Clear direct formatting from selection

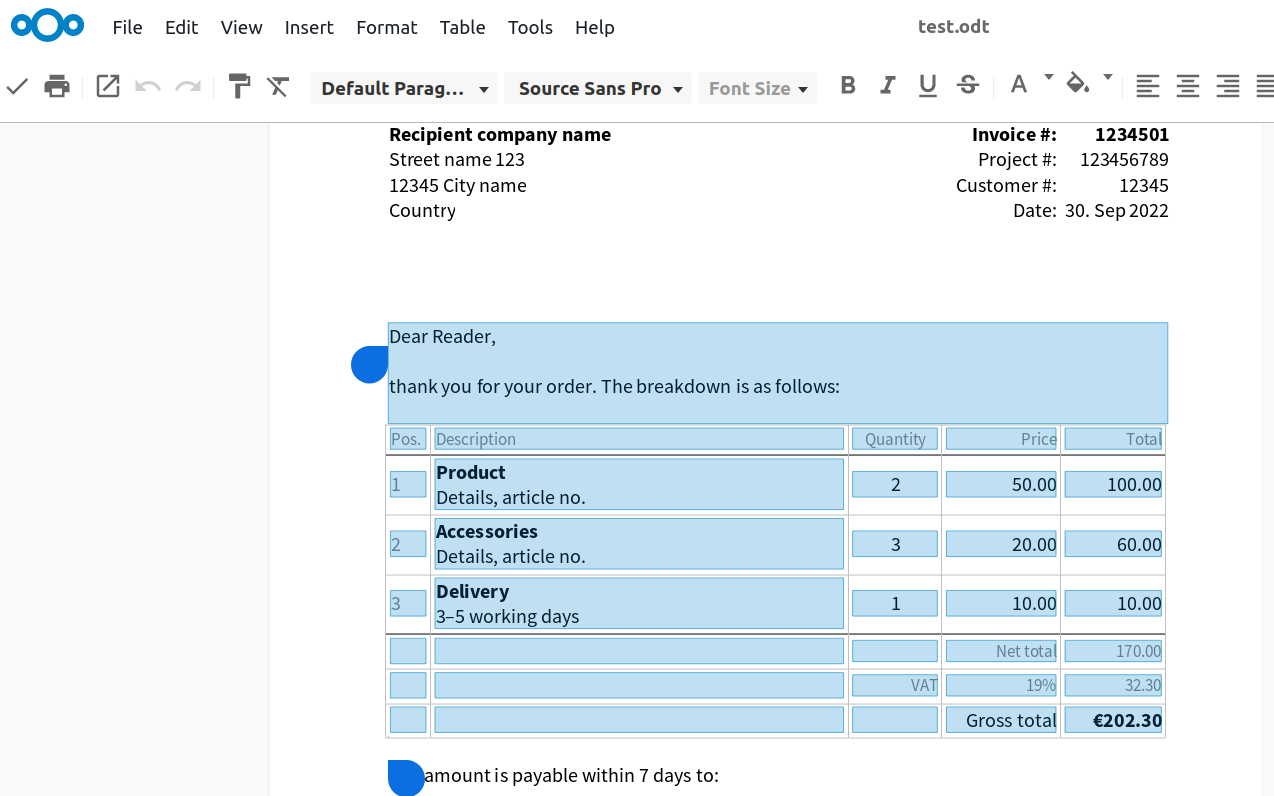tap(277, 87)
